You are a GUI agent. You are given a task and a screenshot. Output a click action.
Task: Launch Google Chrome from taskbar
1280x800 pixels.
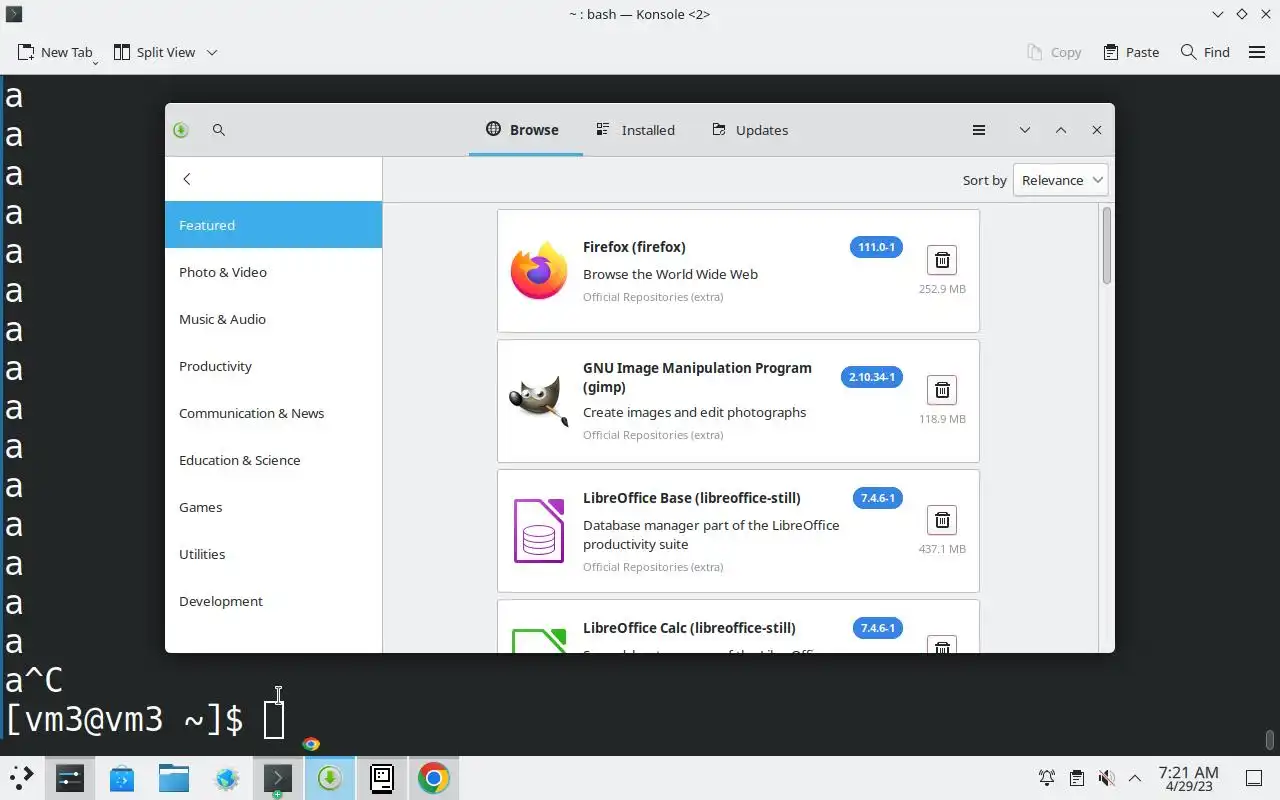(x=434, y=778)
